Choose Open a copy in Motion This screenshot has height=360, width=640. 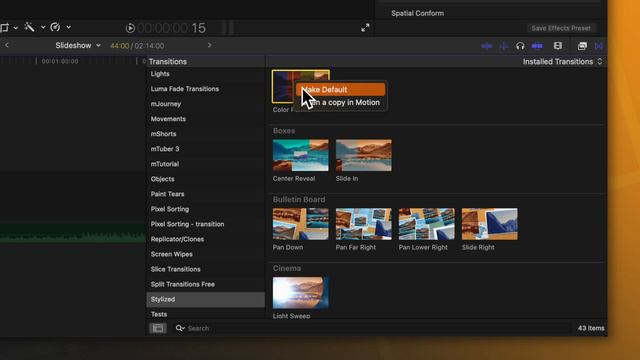[340, 102]
